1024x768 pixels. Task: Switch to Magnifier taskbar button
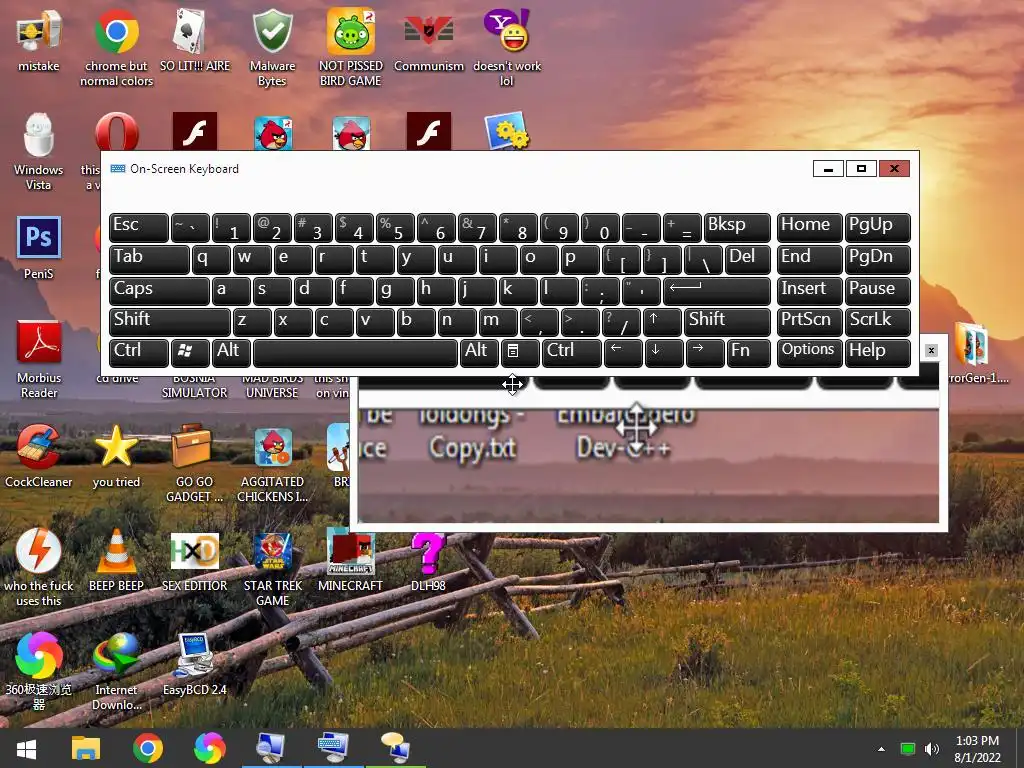[271, 748]
